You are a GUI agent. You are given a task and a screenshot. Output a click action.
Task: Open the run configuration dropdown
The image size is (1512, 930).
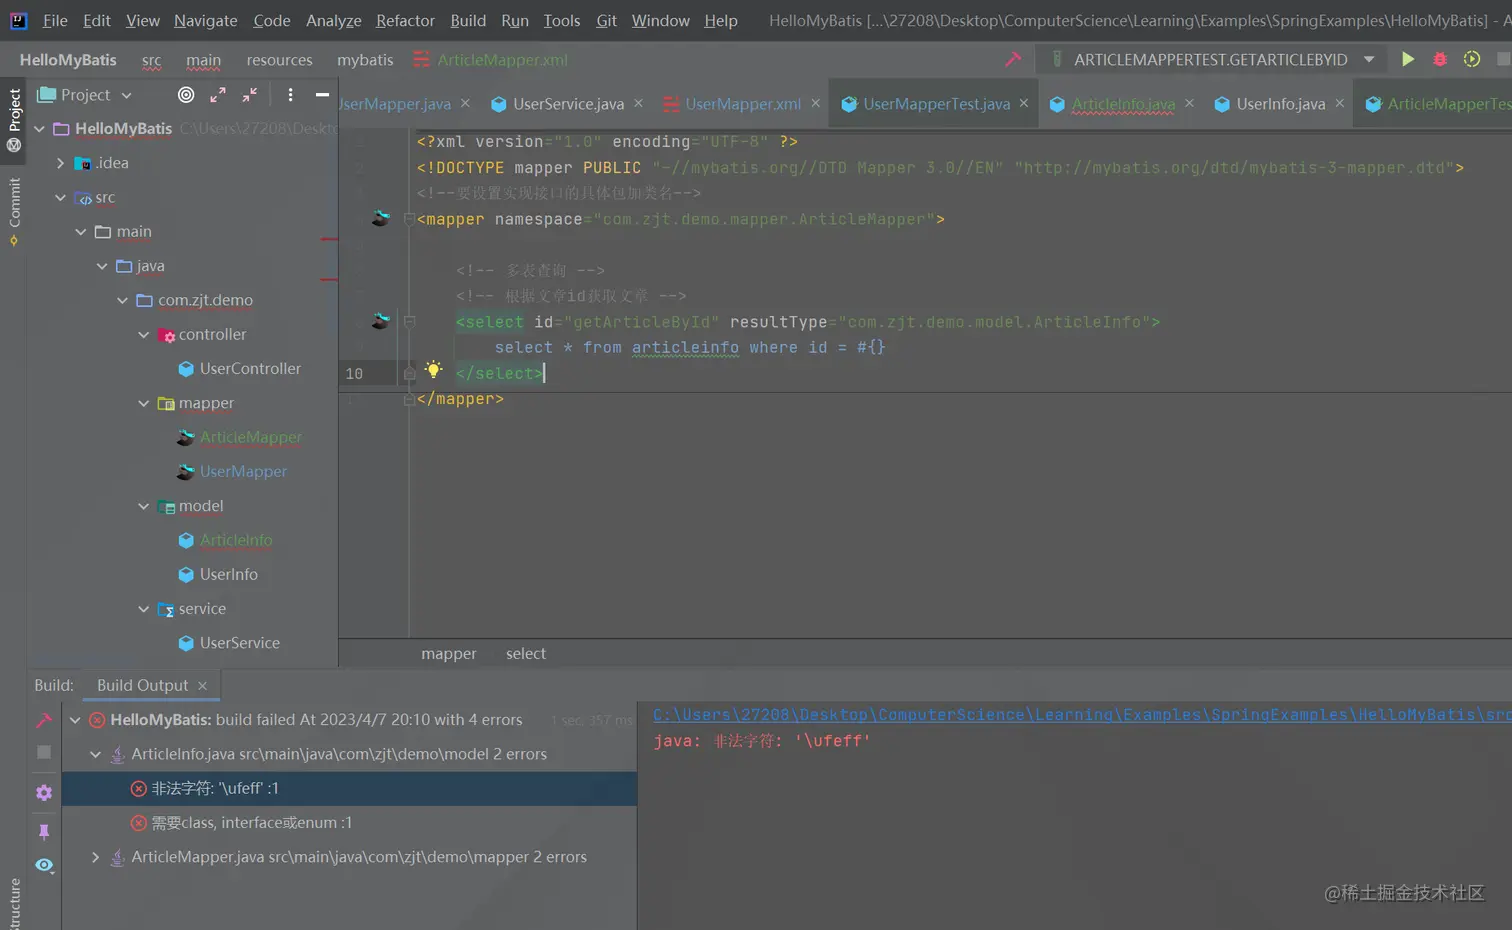pos(1369,59)
